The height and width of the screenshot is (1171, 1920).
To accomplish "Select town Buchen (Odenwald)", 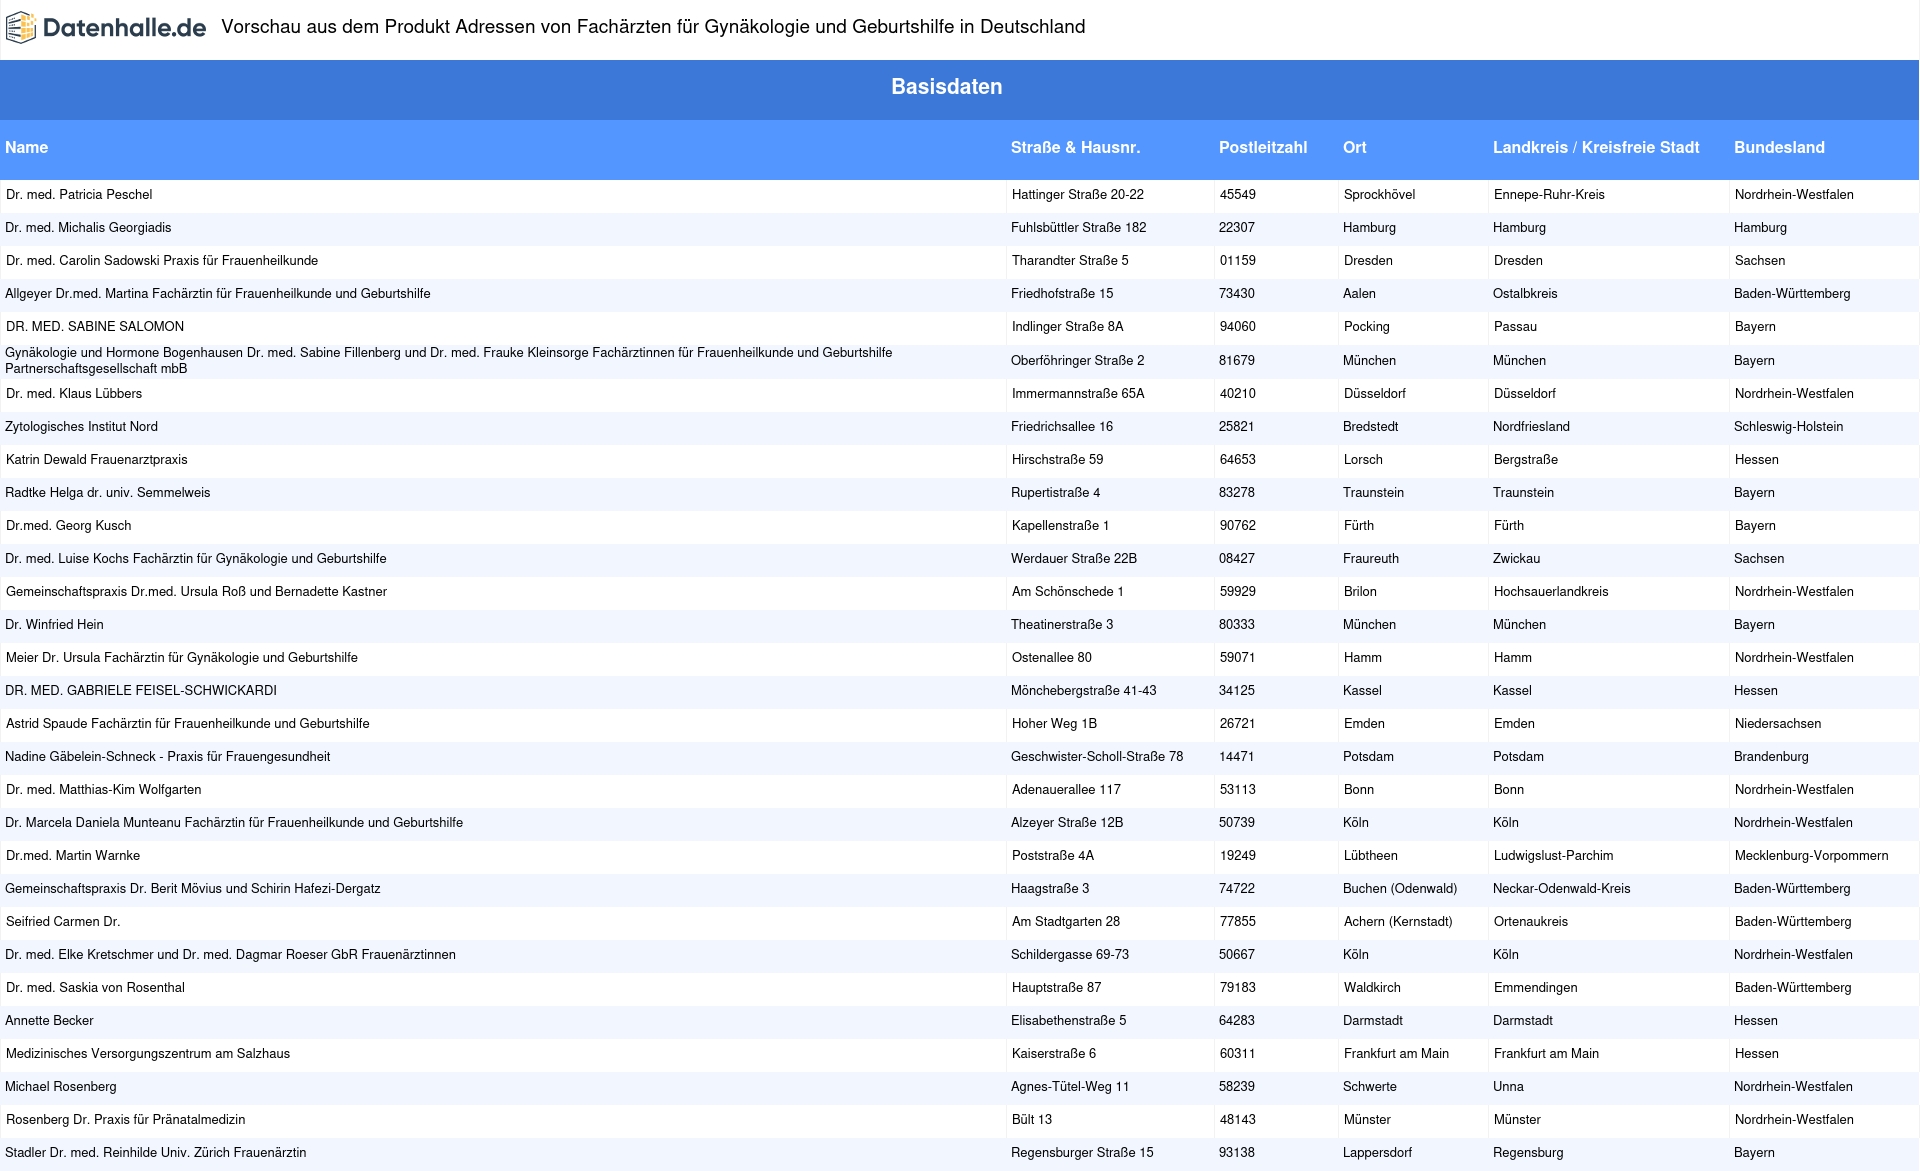I will click(x=1400, y=889).
